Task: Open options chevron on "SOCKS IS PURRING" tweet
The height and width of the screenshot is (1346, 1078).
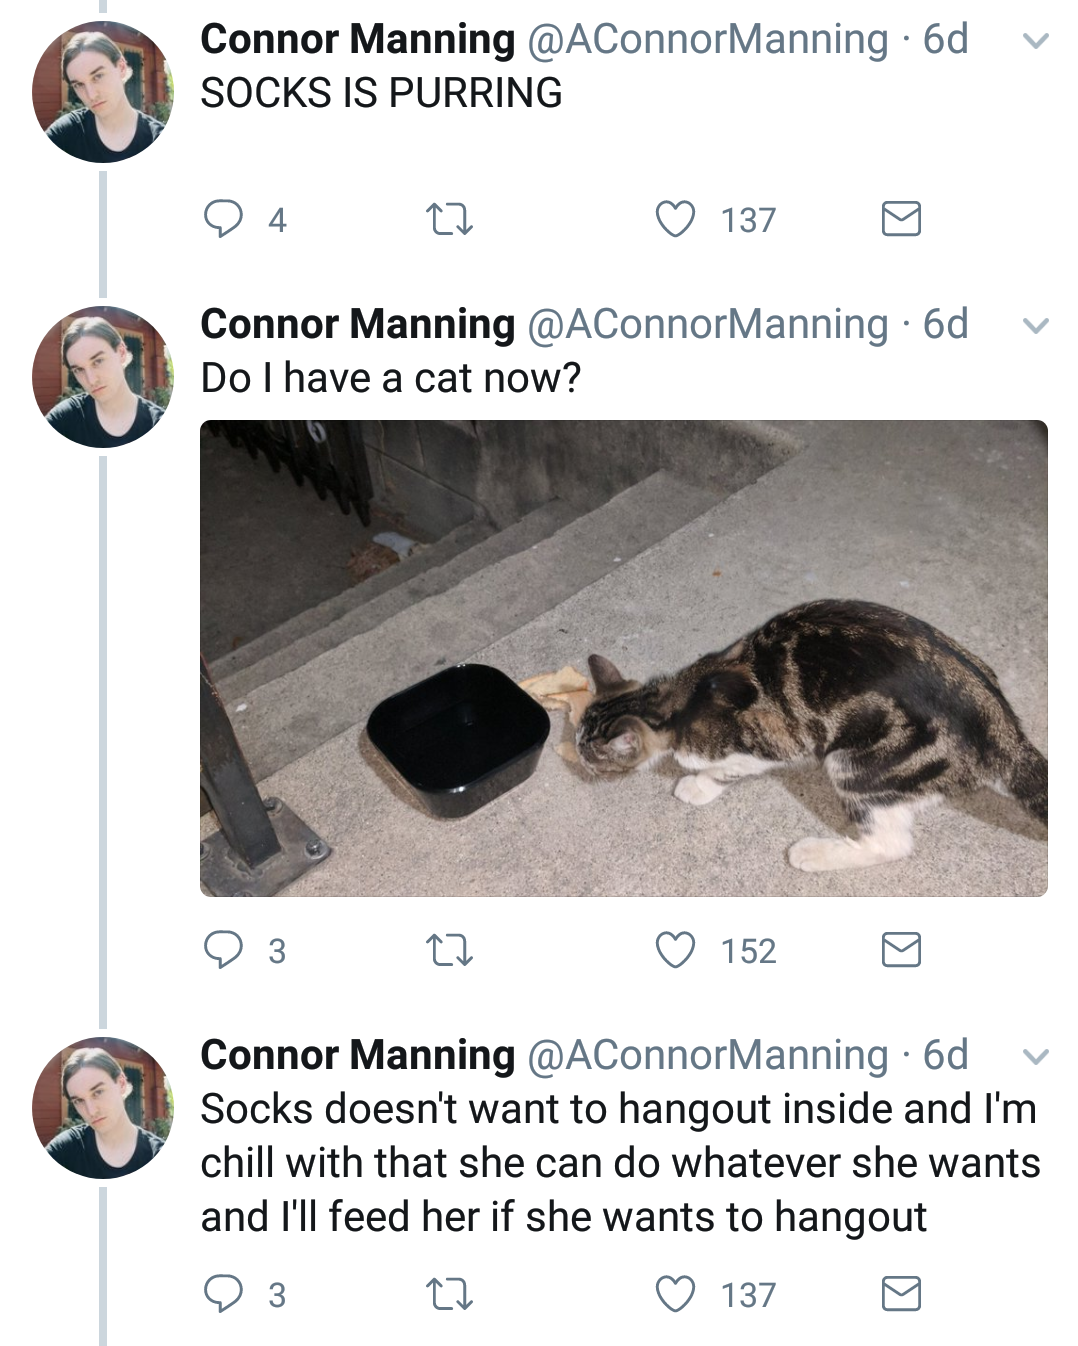Action: click(1037, 41)
